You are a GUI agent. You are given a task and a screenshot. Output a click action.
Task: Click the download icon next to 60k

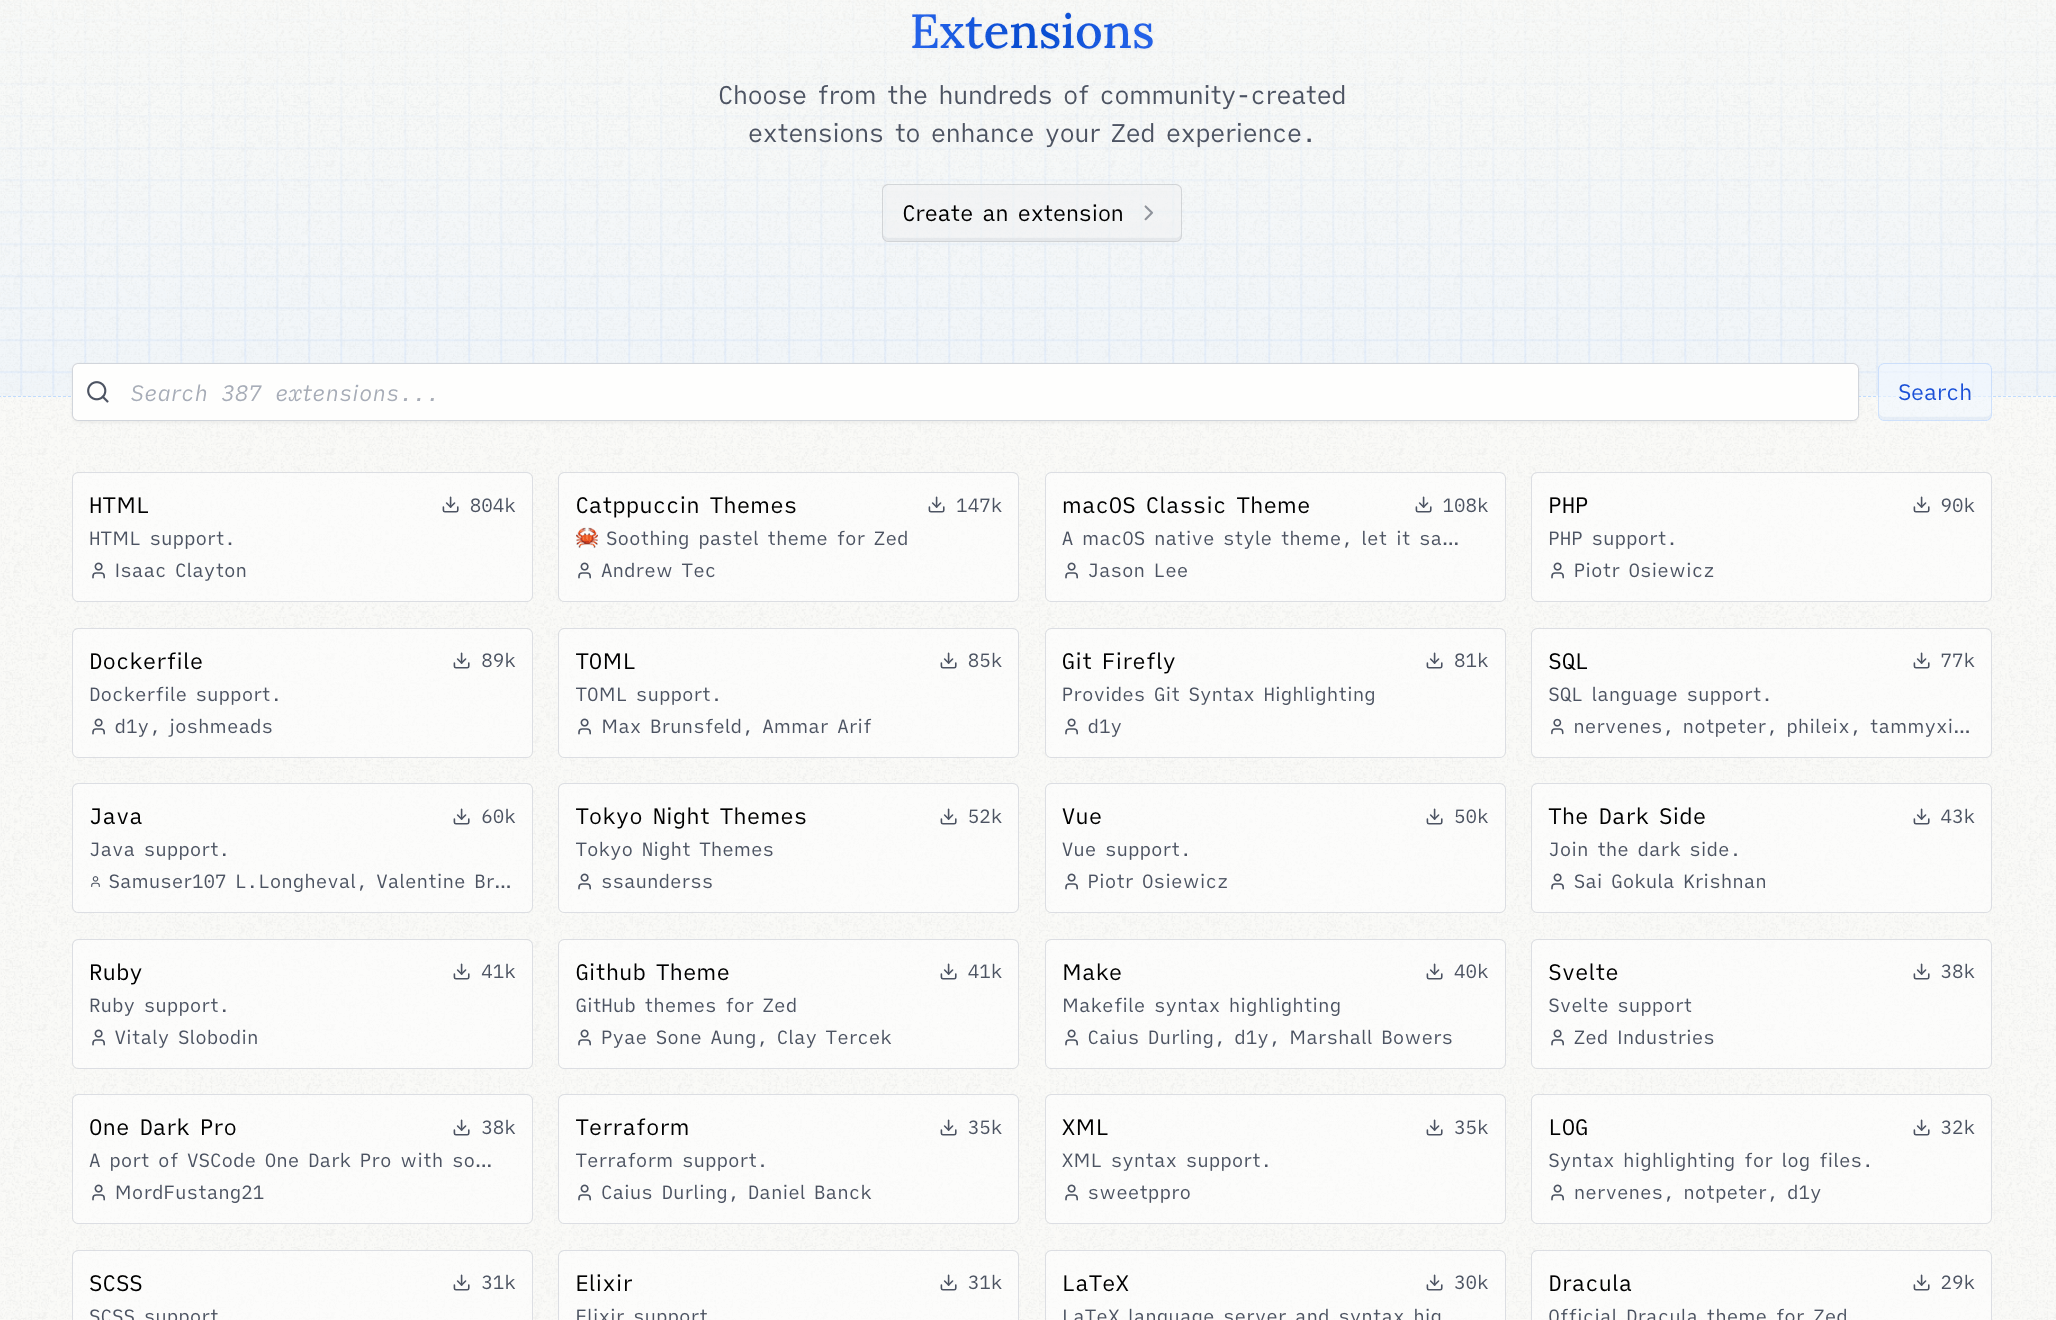(462, 817)
